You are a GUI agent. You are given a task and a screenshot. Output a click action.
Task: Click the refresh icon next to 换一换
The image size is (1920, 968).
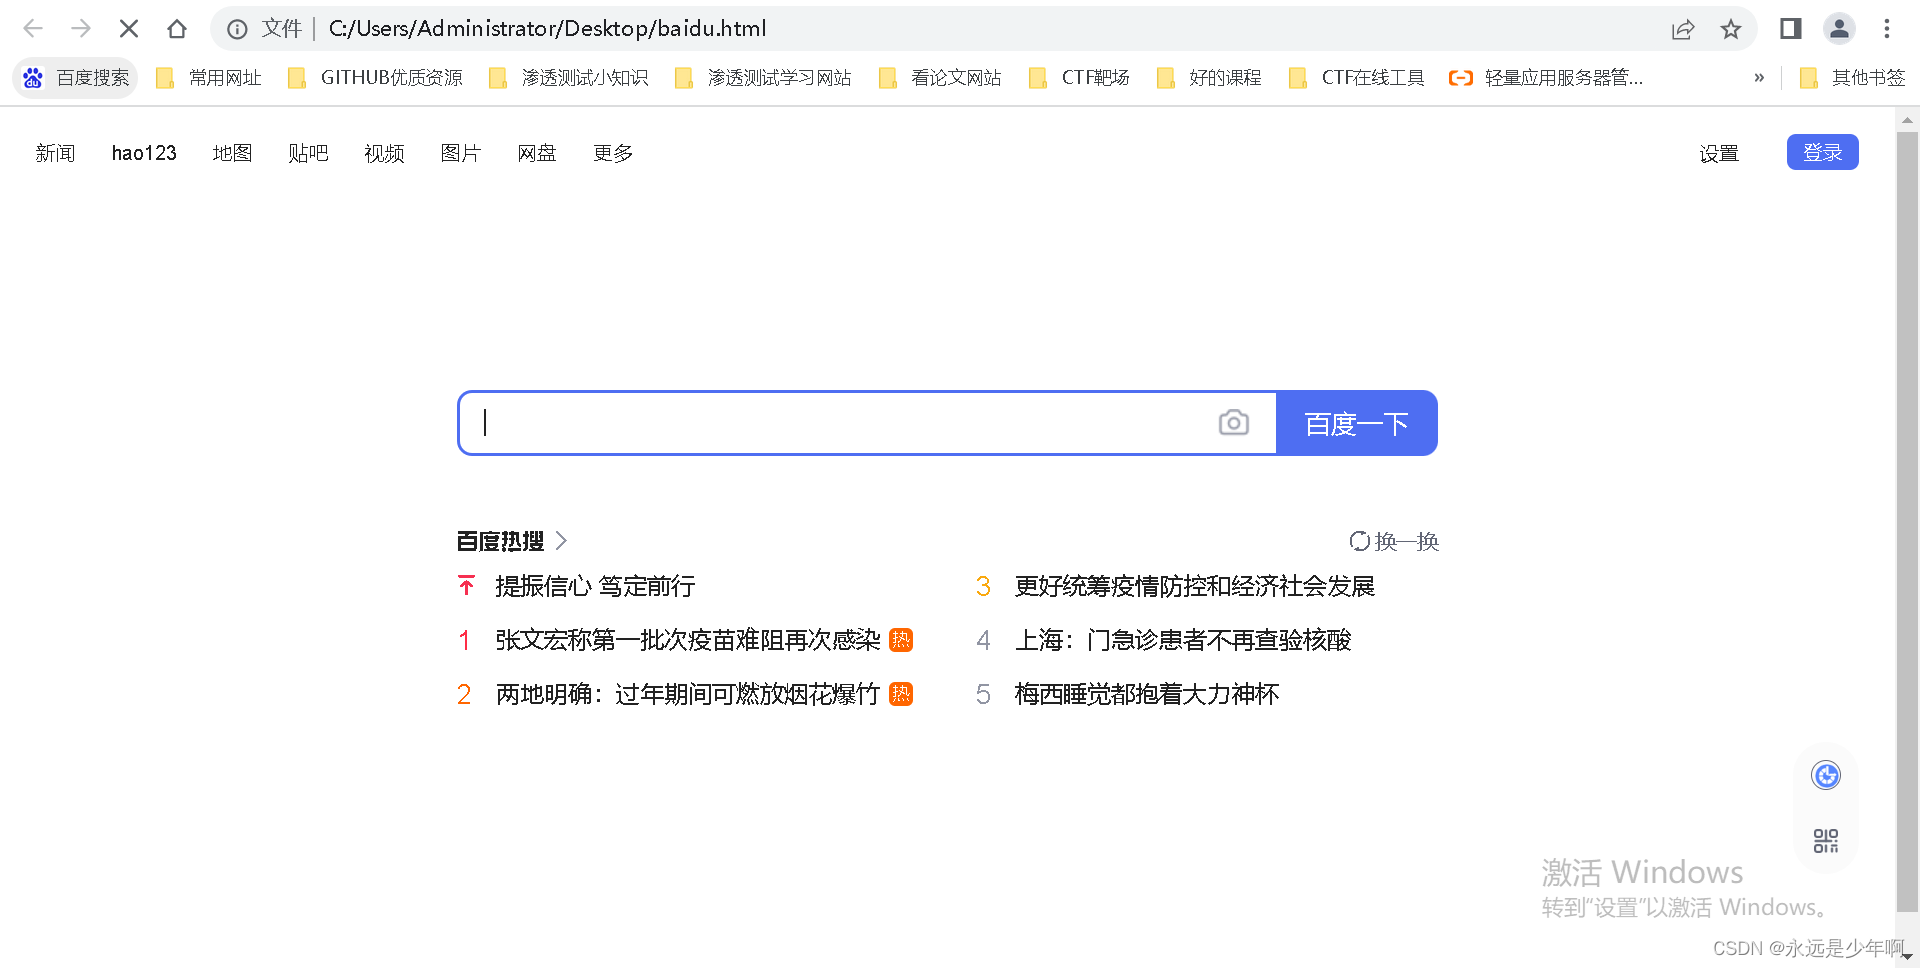1358,541
